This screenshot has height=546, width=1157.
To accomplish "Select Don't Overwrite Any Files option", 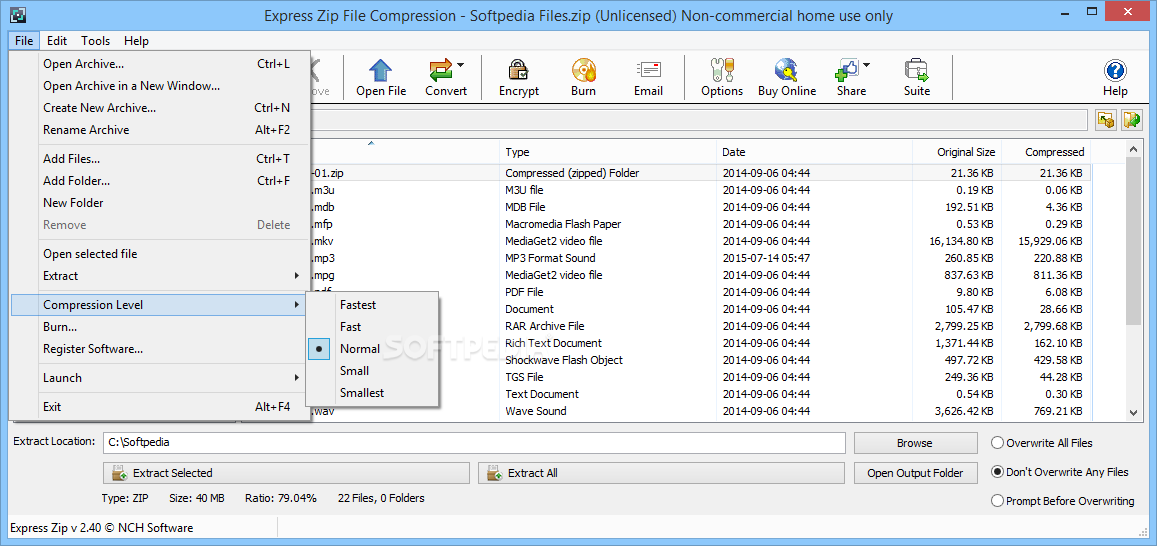I will pyautogui.click(x=998, y=472).
